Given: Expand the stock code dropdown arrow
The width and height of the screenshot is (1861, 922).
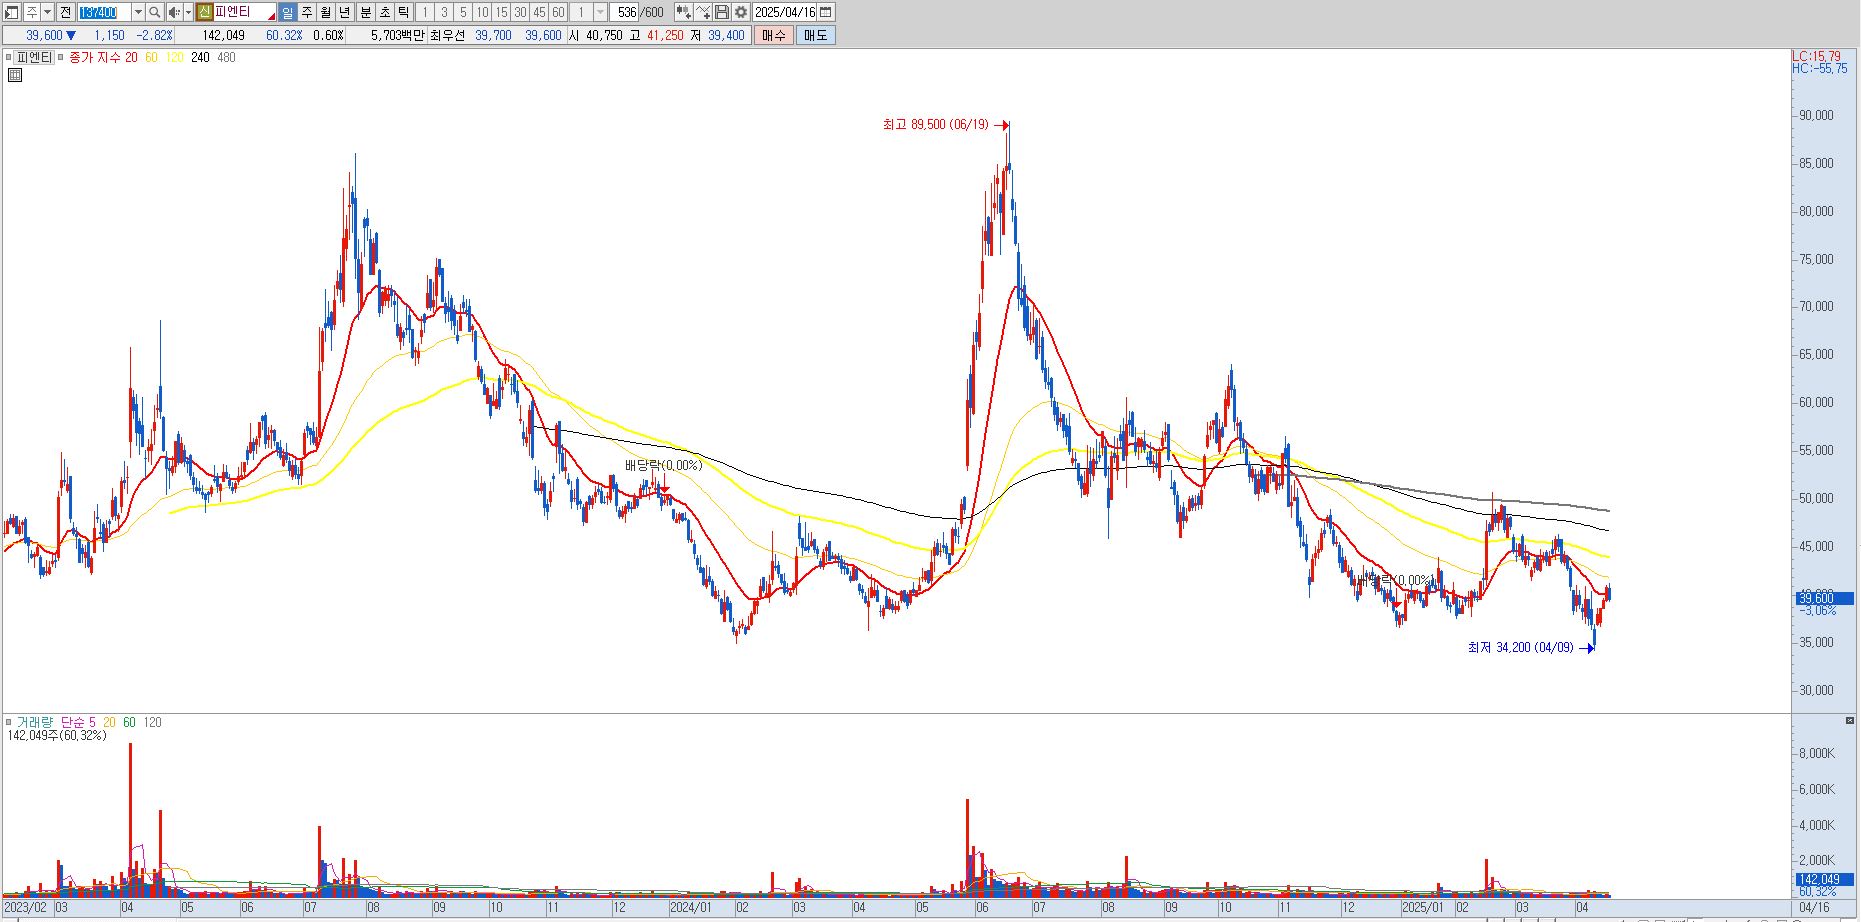Looking at the screenshot, I should pos(138,12).
